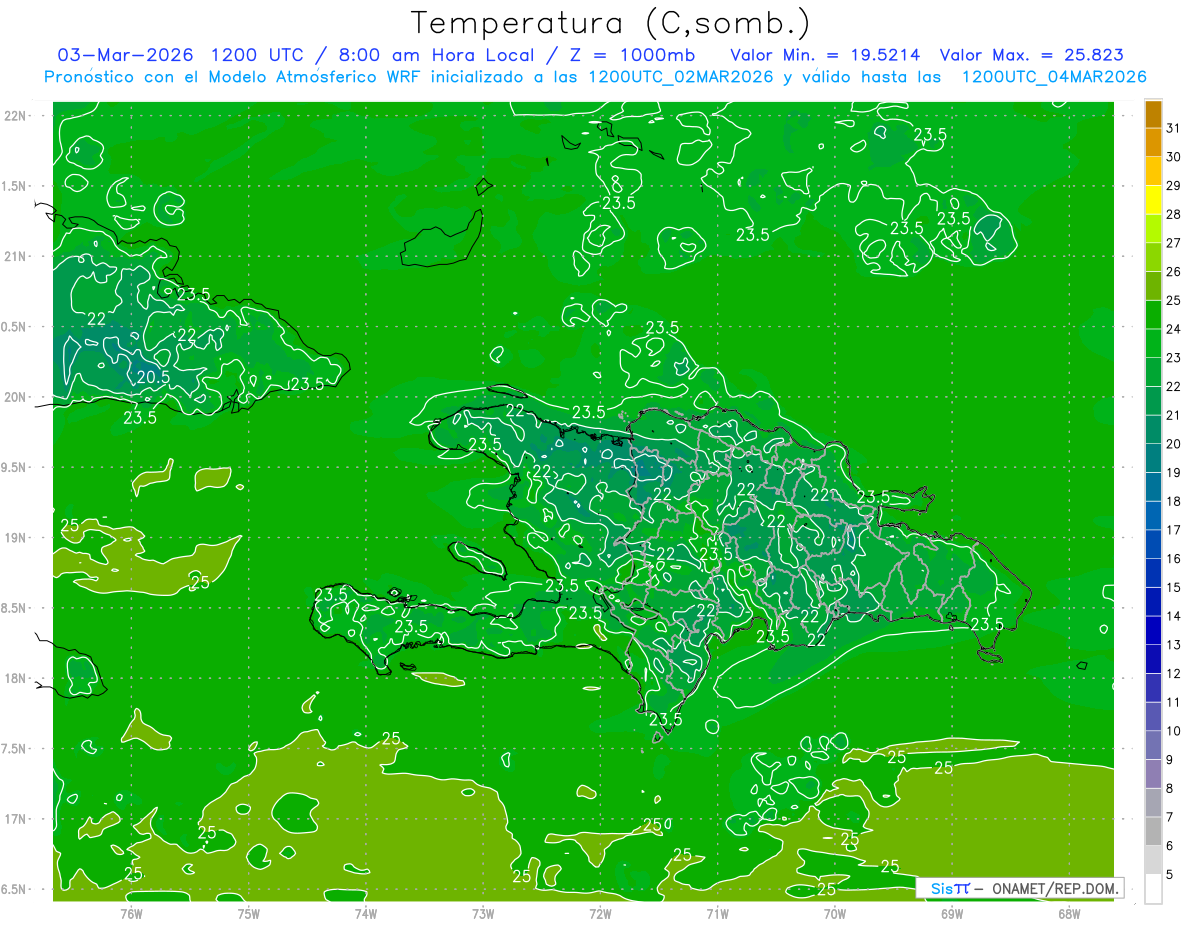
Task: Click the 'Temperatura (C,somb.)' map title
Action: (610, 23)
